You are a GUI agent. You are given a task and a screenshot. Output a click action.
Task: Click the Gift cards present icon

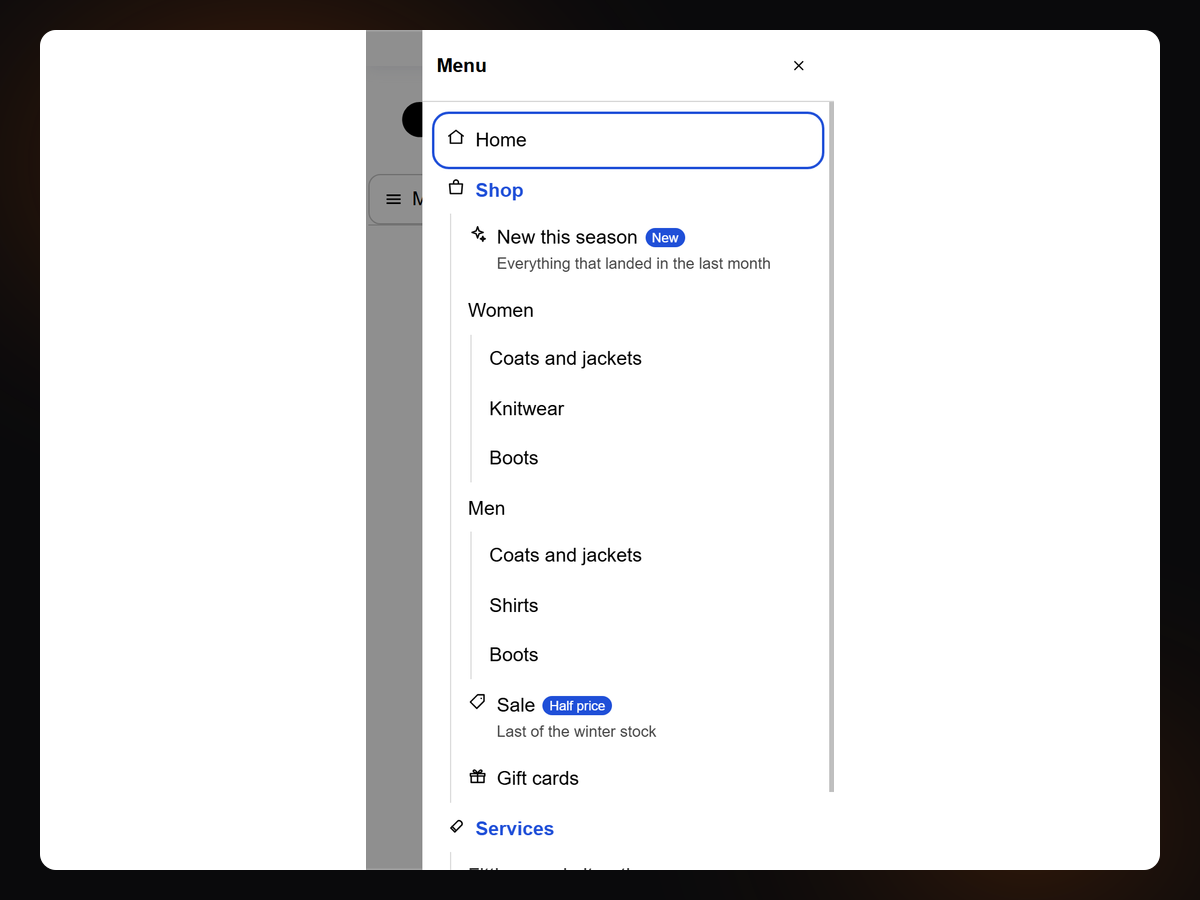[x=478, y=777]
